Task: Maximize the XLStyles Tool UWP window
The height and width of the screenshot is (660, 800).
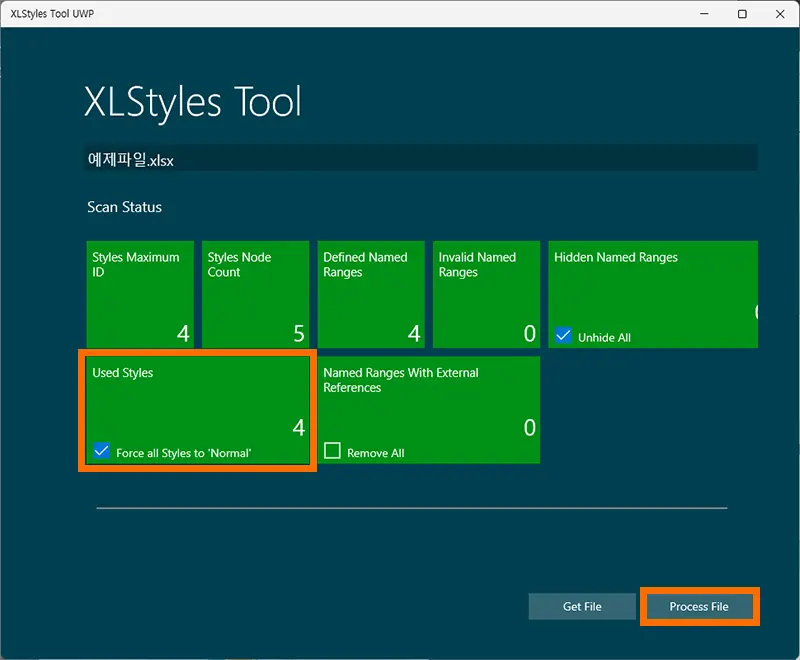Action: 742,14
